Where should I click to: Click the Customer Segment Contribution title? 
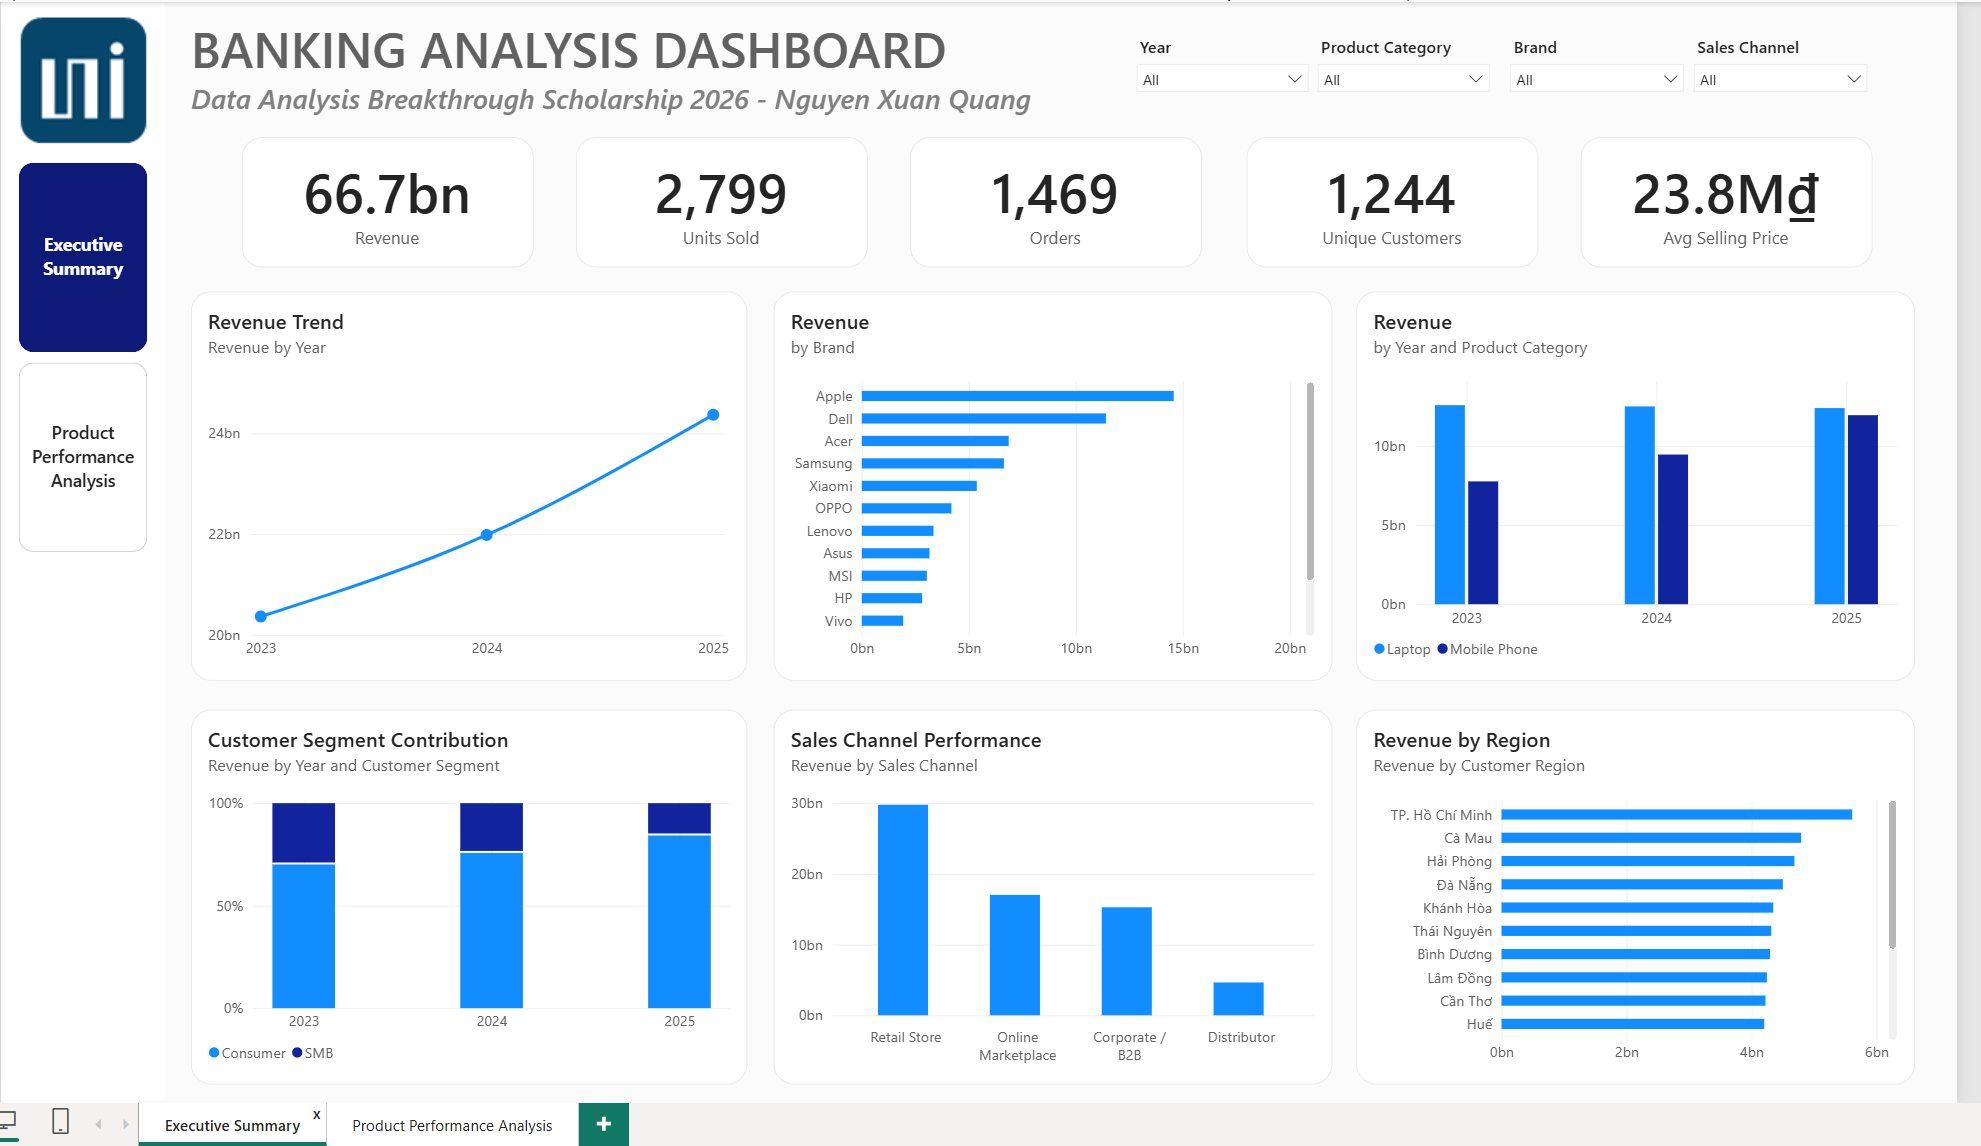point(358,740)
